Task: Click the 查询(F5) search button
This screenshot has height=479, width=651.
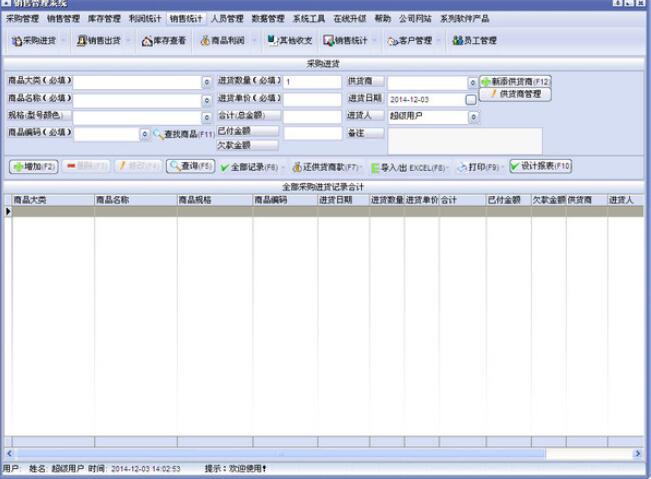Action: (x=191, y=166)
